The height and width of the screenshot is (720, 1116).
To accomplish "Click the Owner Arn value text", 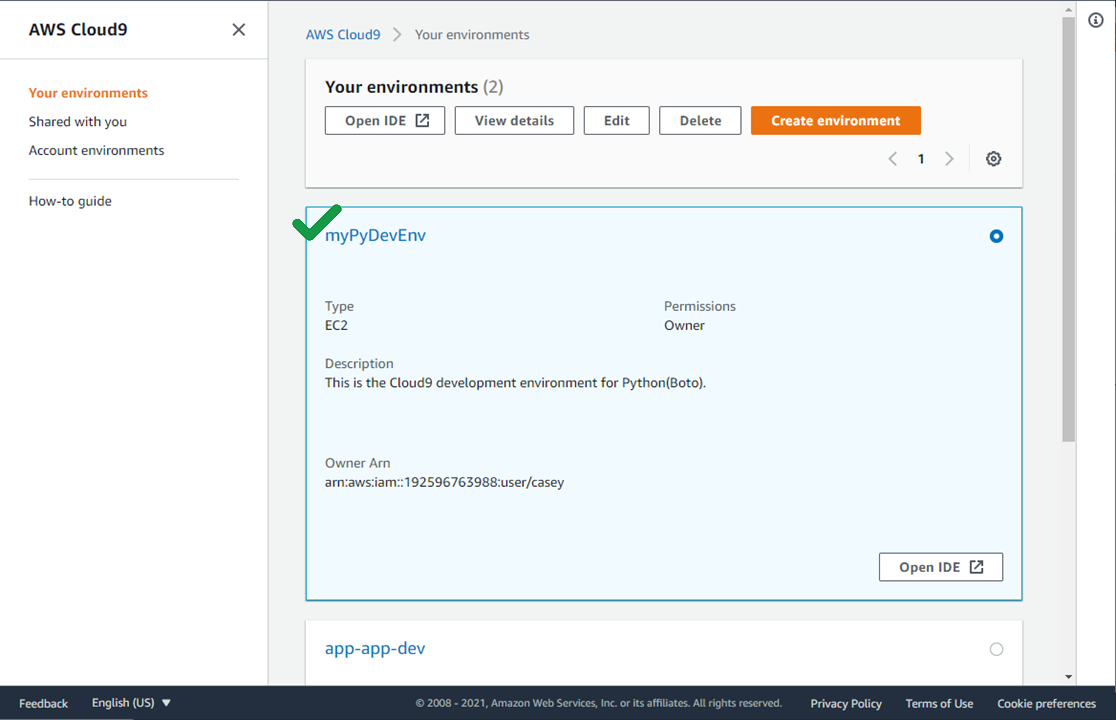I will (x=444, y=482).
